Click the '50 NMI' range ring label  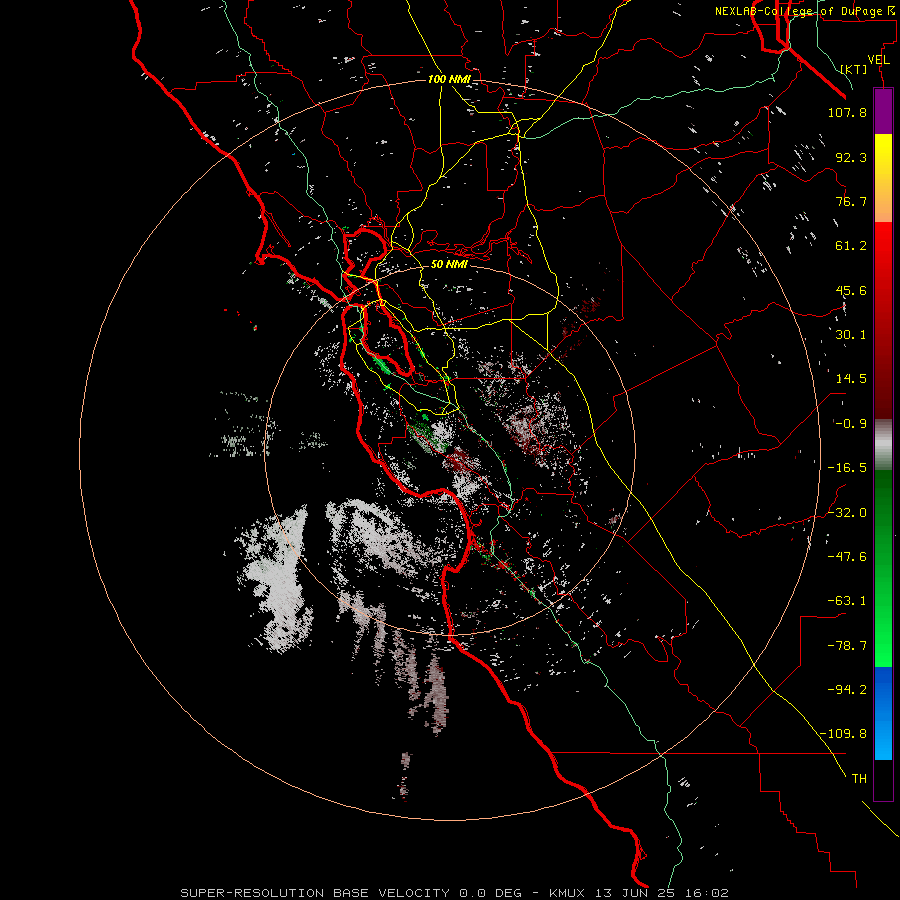point(449,264)
